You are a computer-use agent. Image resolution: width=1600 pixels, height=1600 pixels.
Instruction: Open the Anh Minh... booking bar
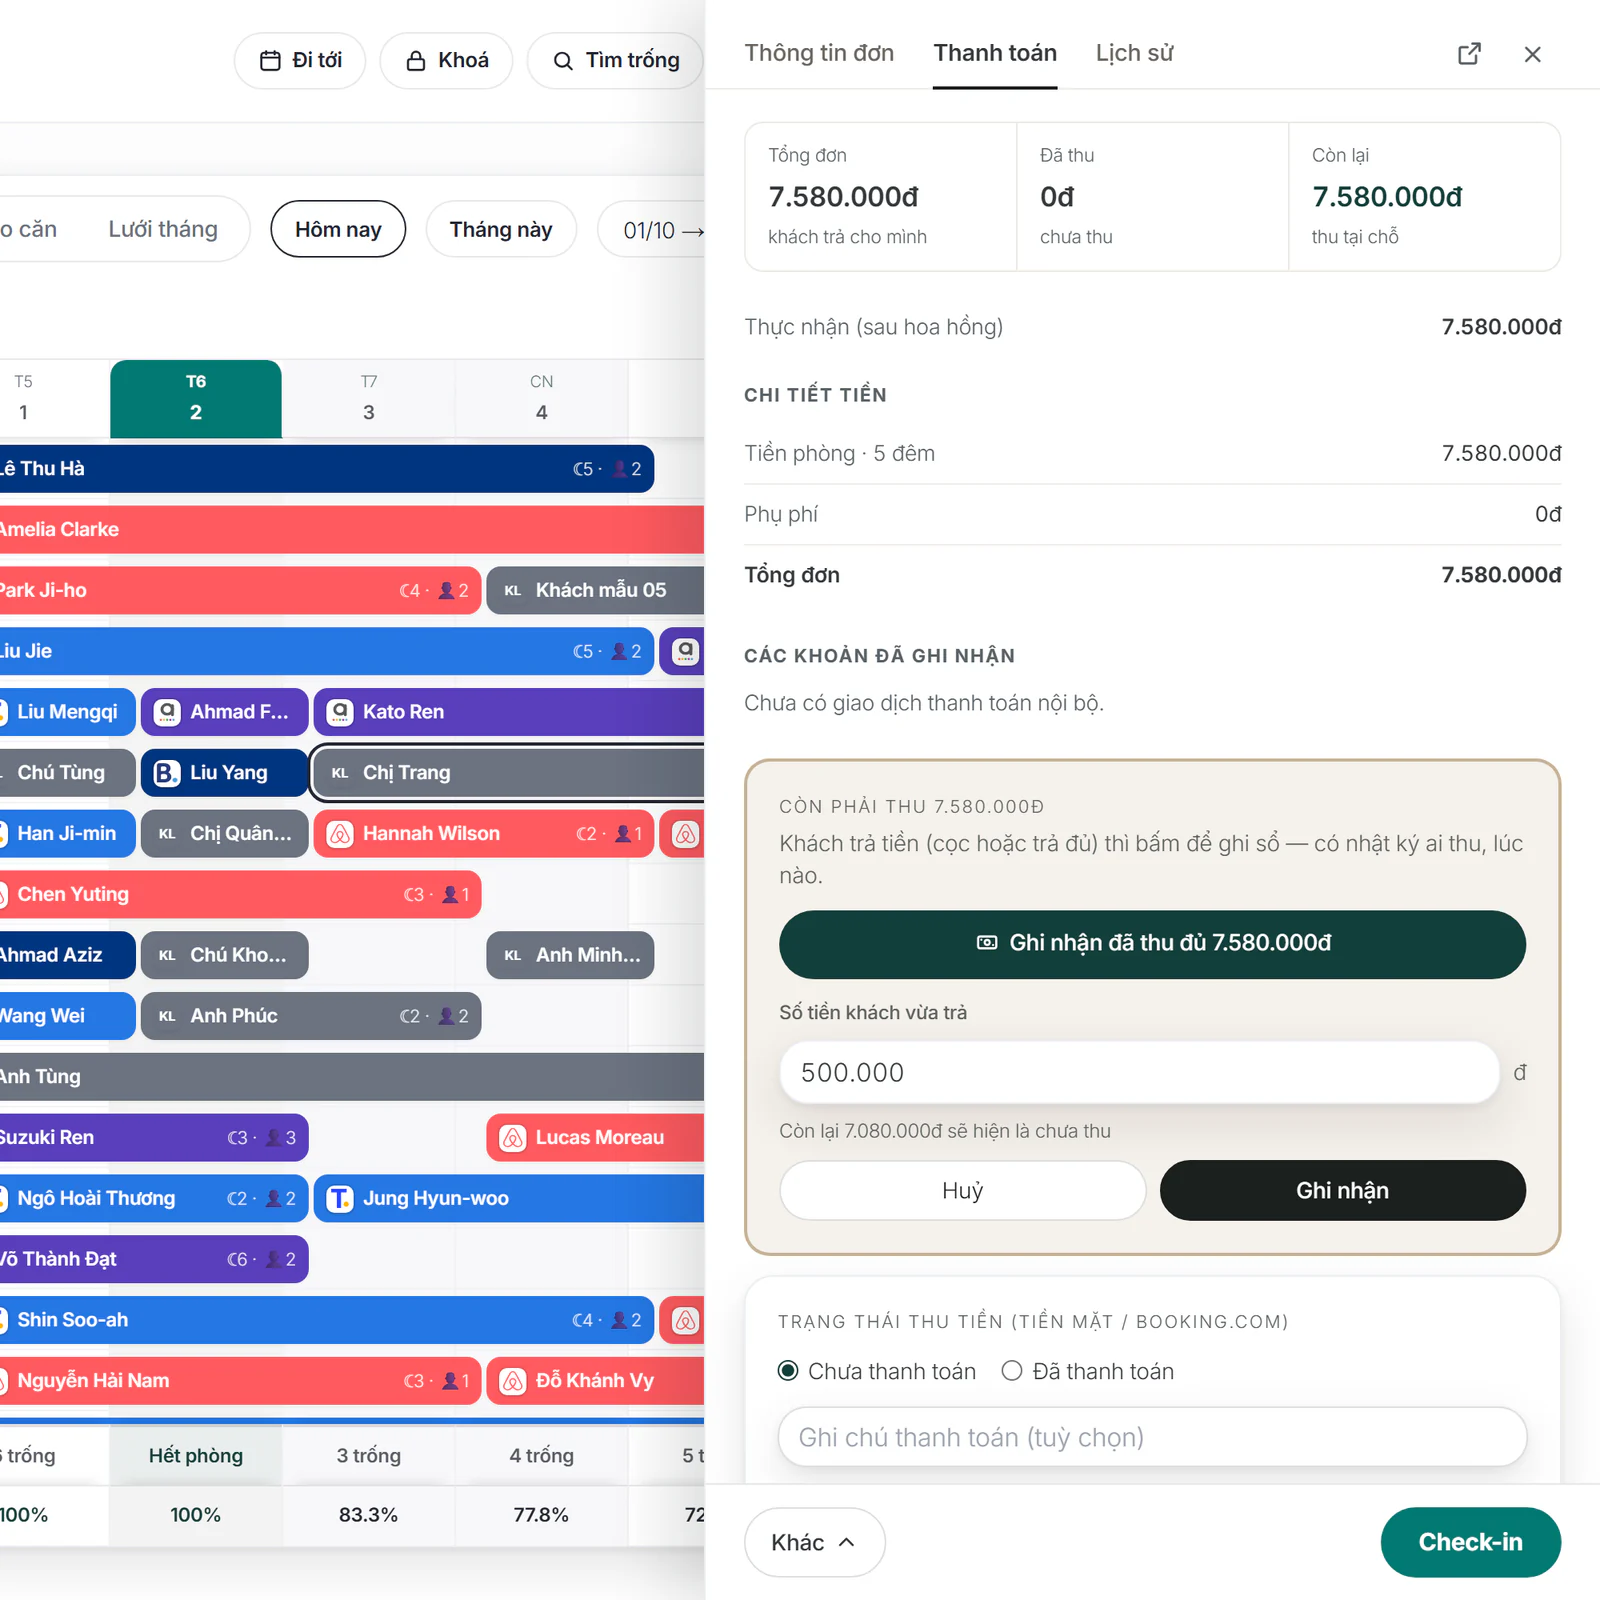[x=570, y=956]
